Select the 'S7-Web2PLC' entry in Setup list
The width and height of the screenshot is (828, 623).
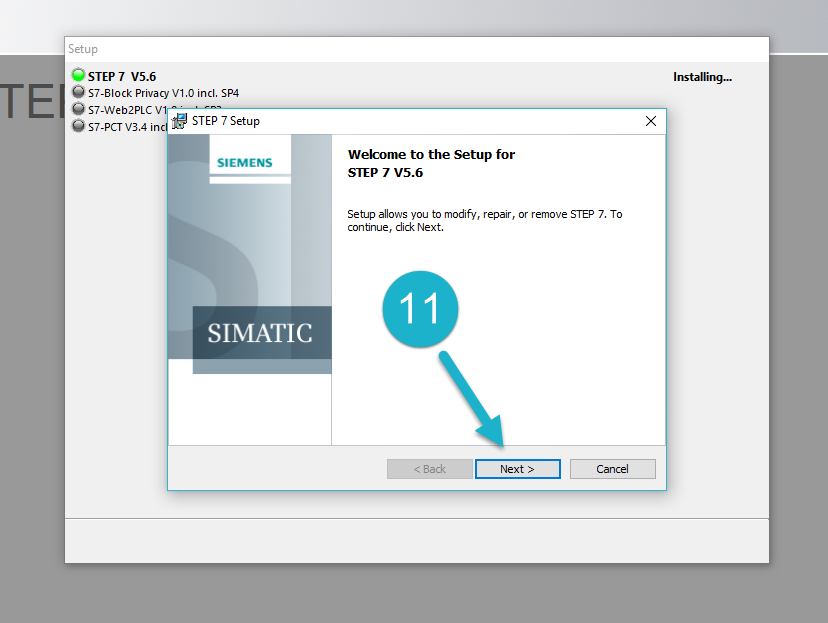pos(127,110)
